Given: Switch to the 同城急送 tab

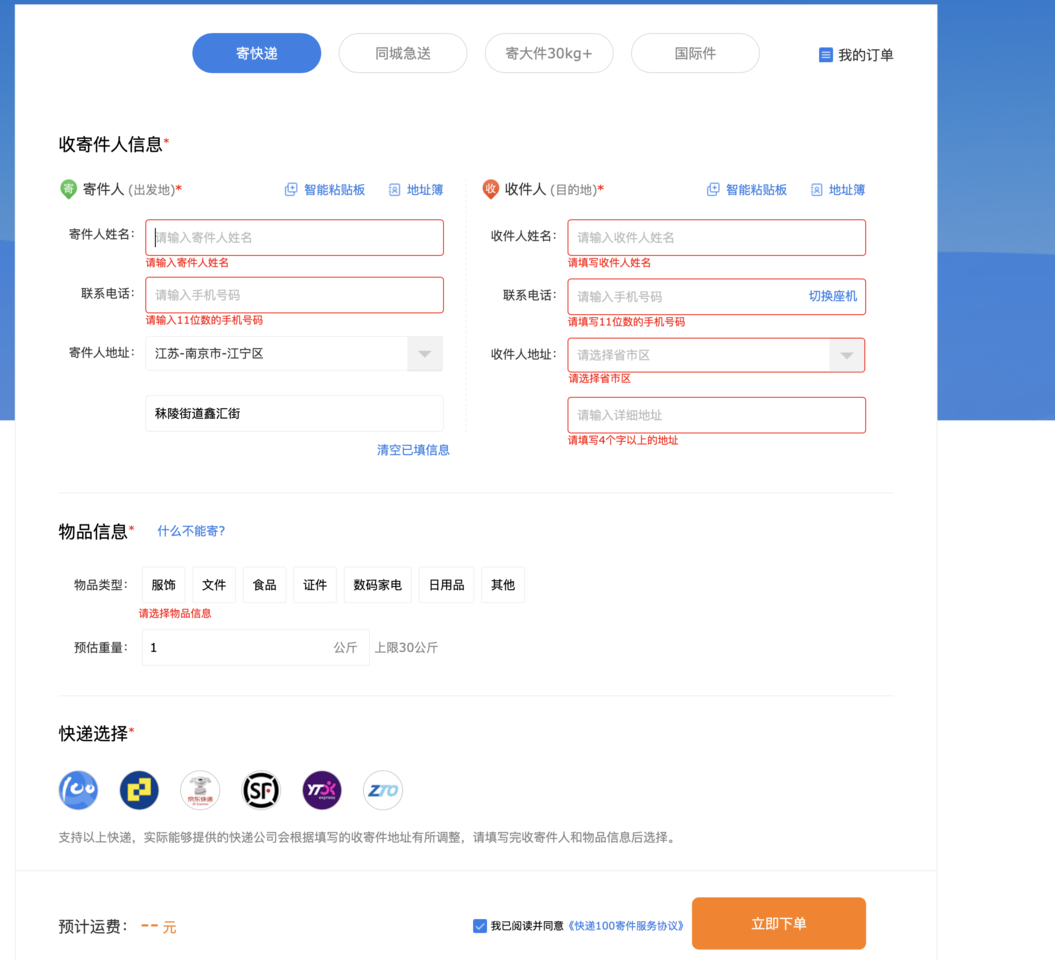Looking at the screenshot, I should click(403, 54).
